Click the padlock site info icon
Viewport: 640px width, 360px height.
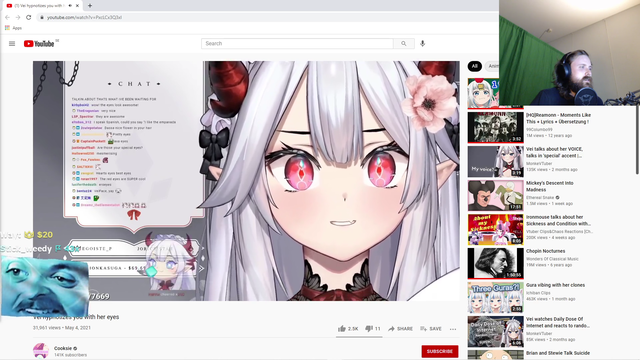(x=42, y=18)
